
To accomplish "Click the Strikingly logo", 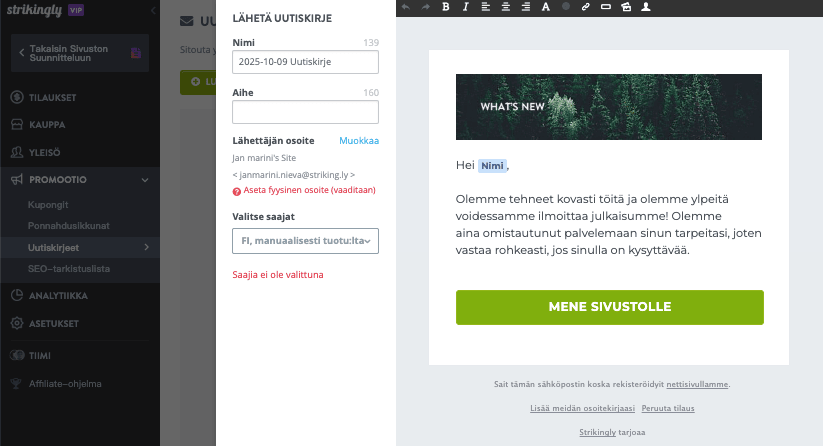I will pyautogui.click(x=34, y=10).
